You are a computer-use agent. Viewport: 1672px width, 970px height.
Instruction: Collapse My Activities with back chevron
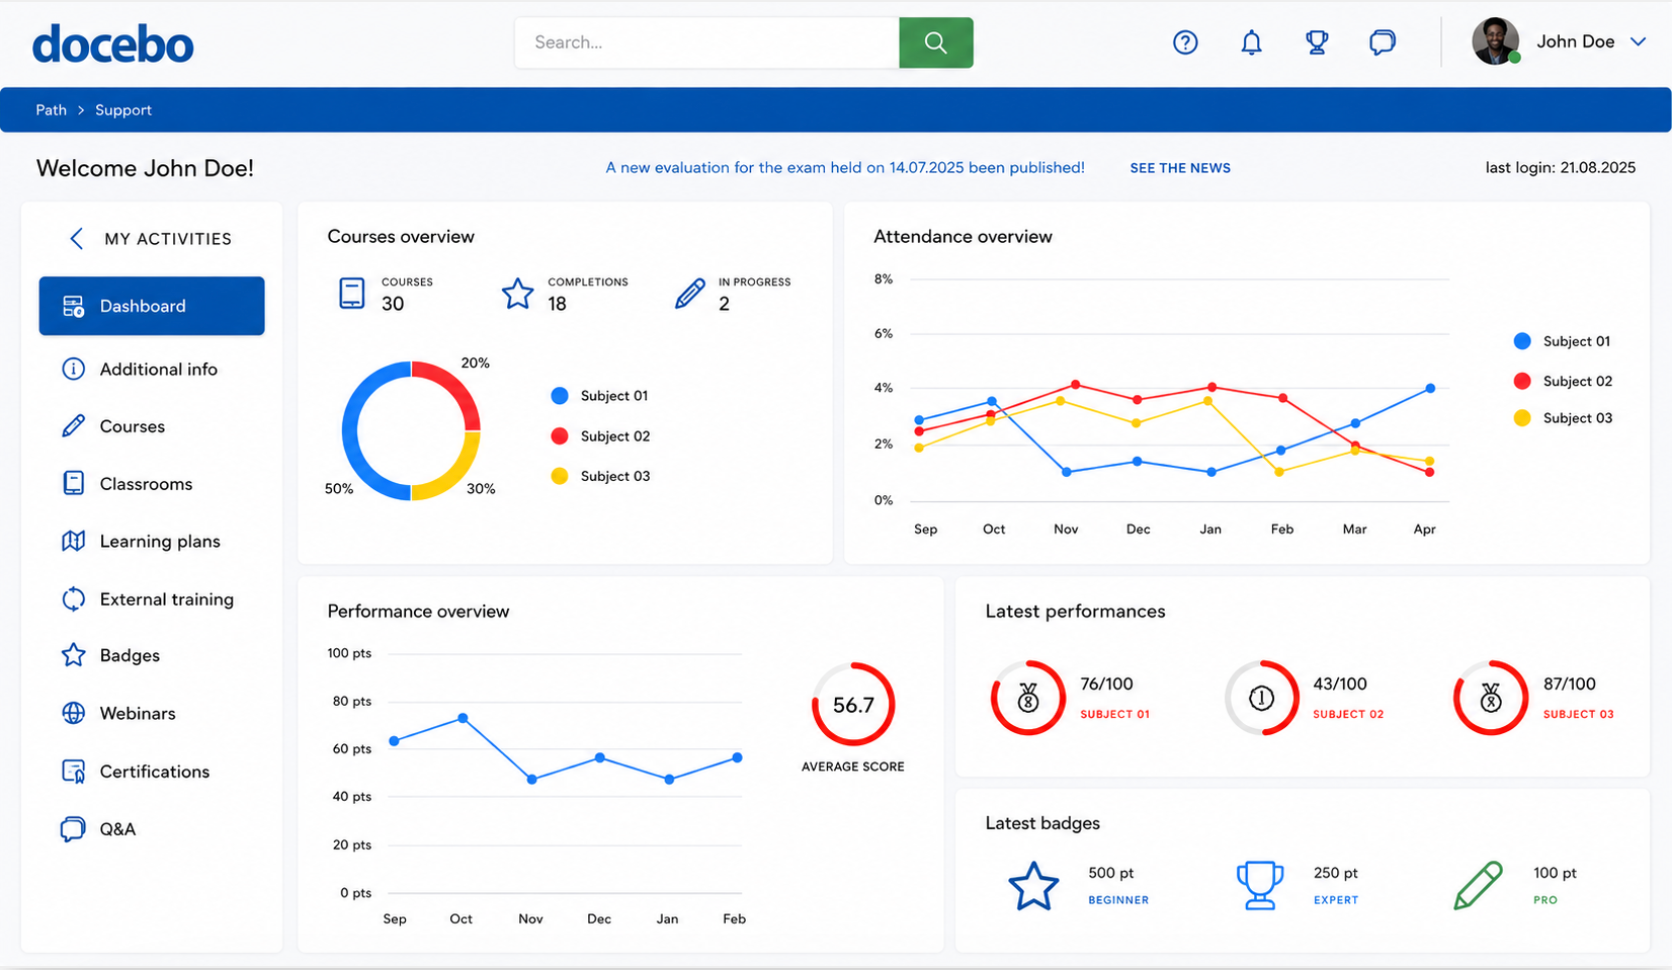[76, 238]
